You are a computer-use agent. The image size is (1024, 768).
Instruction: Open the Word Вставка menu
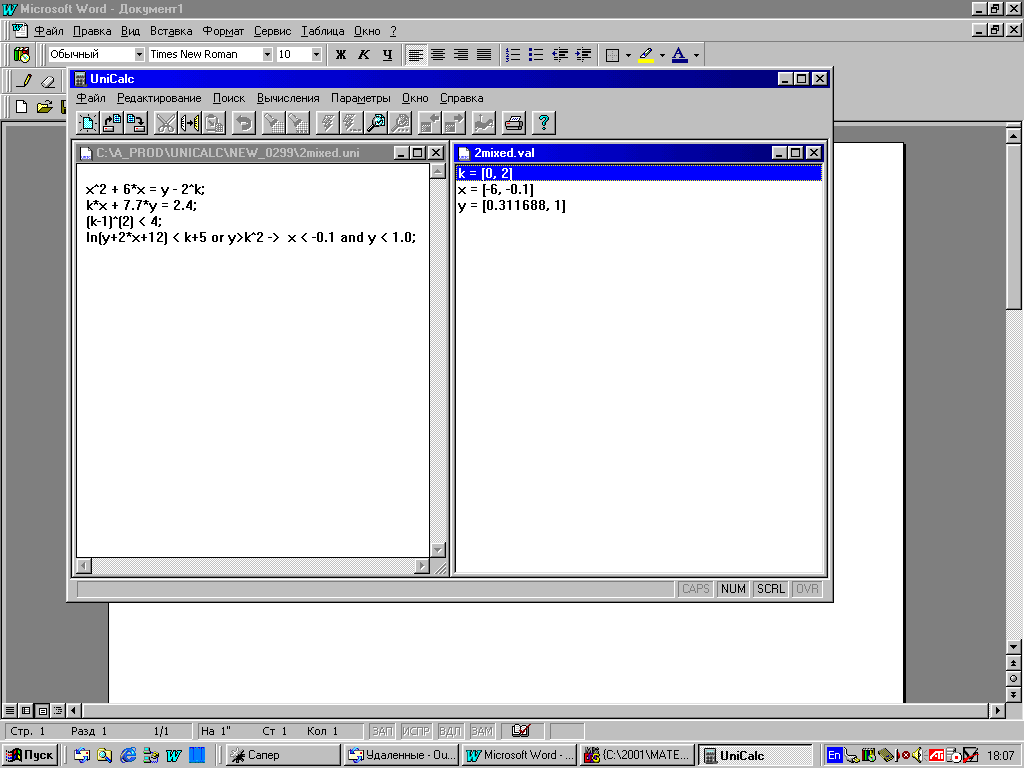171,31
